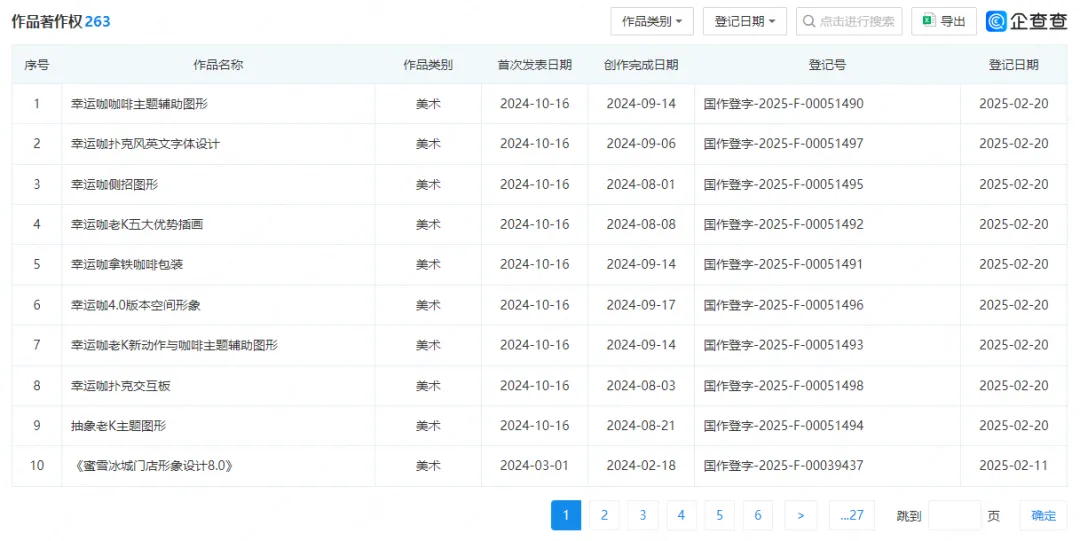
Task: Open the 作品类别 filter dropdown
Action: point(652,21)
